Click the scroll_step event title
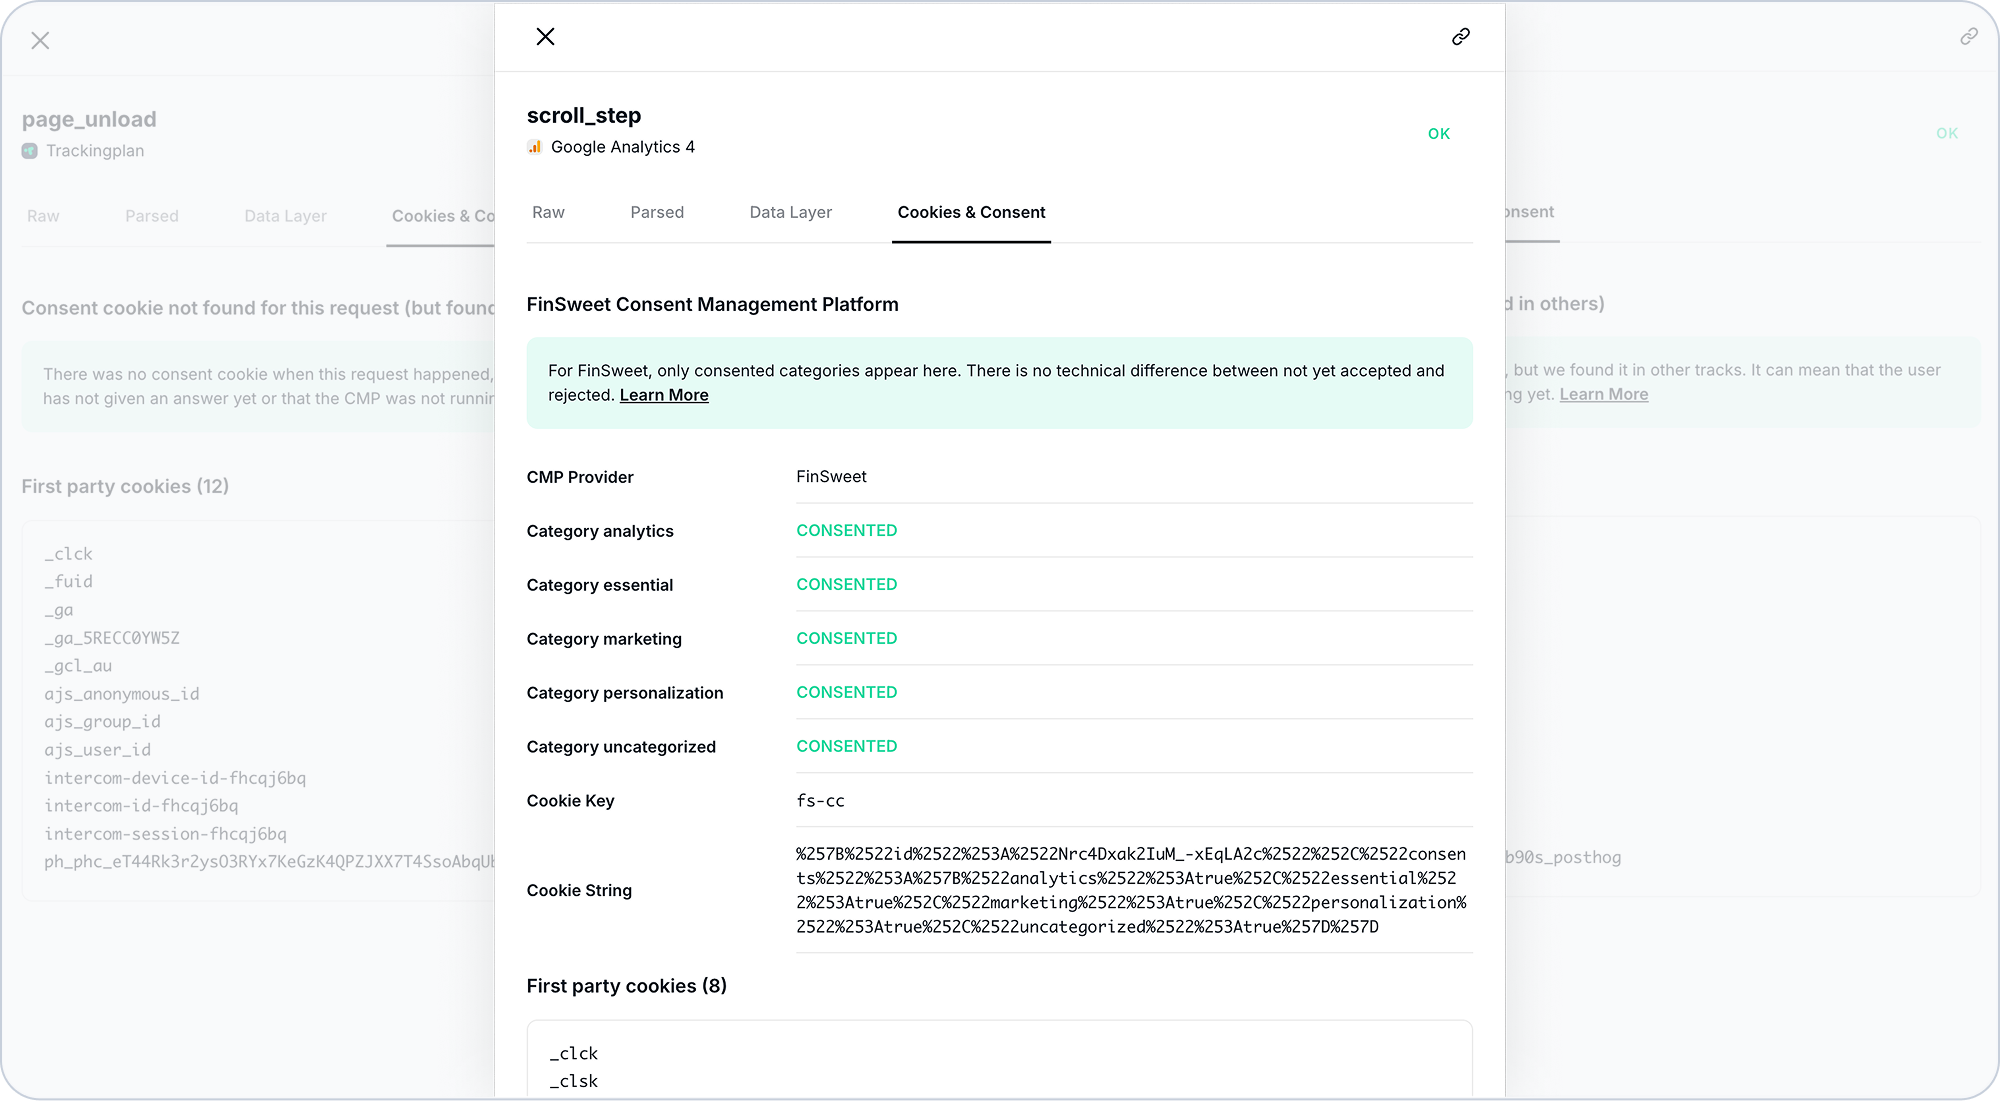This screenshot has width=2000, height=1101. [584, 116]
